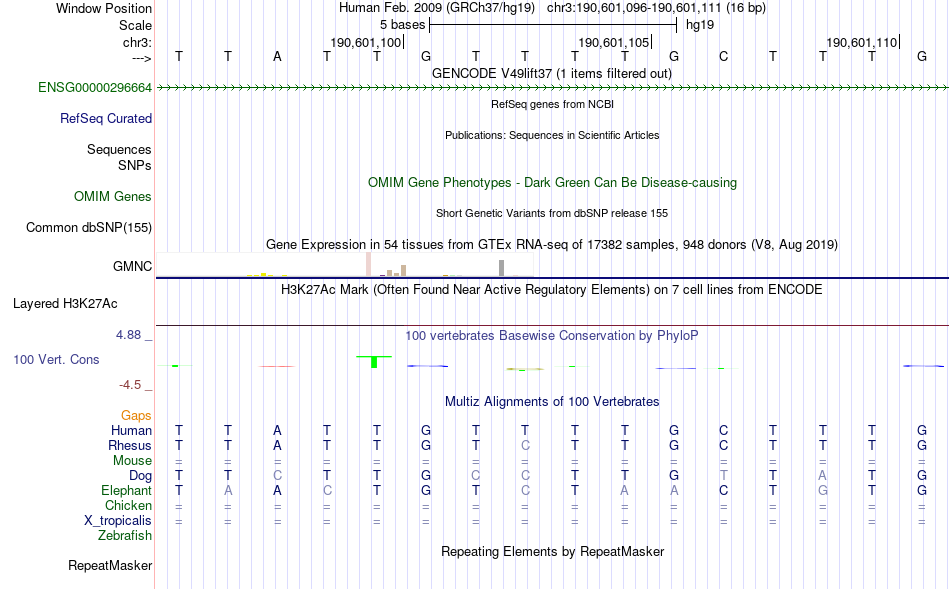Screen dimensions: 950x589
Task: Open the GMNC GTEx expression label
Action: [132, 267]
